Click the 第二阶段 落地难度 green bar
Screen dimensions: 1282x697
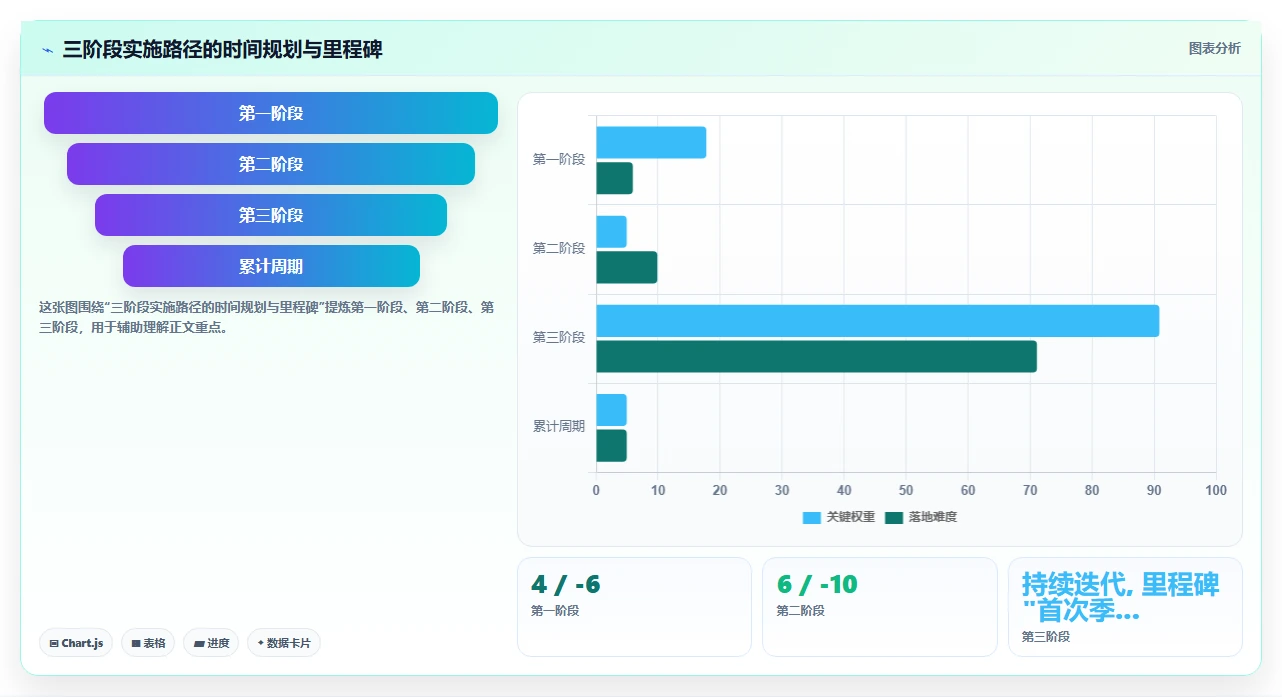[626, 267]
